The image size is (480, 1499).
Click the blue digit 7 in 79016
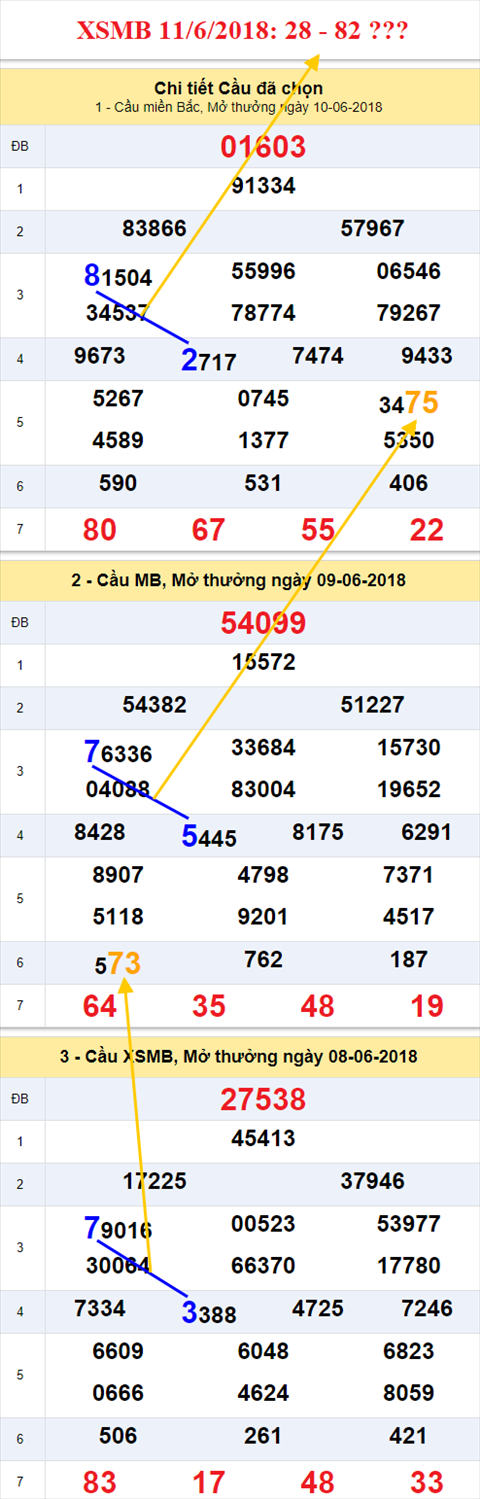[x=91, y=1227]
